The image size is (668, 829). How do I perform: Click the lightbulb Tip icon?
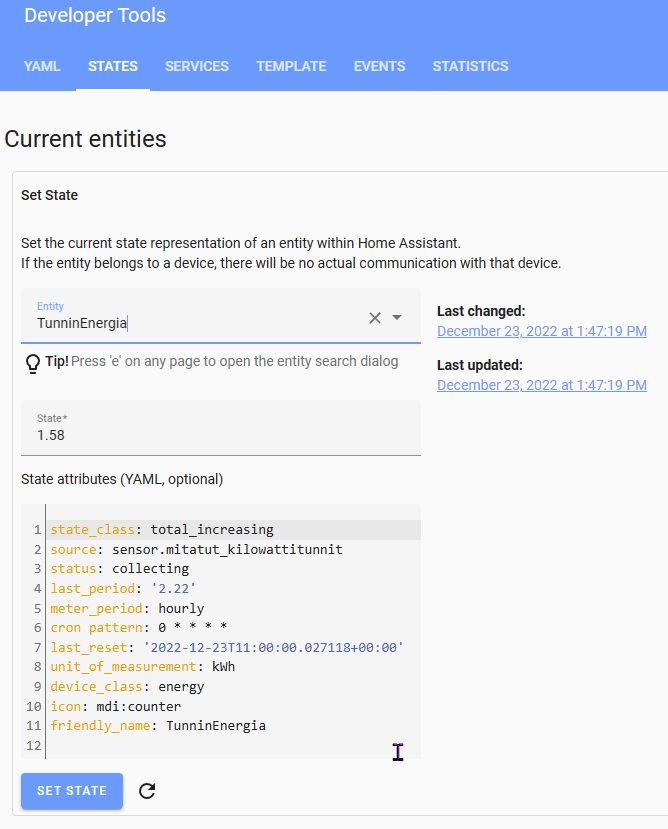32,362
